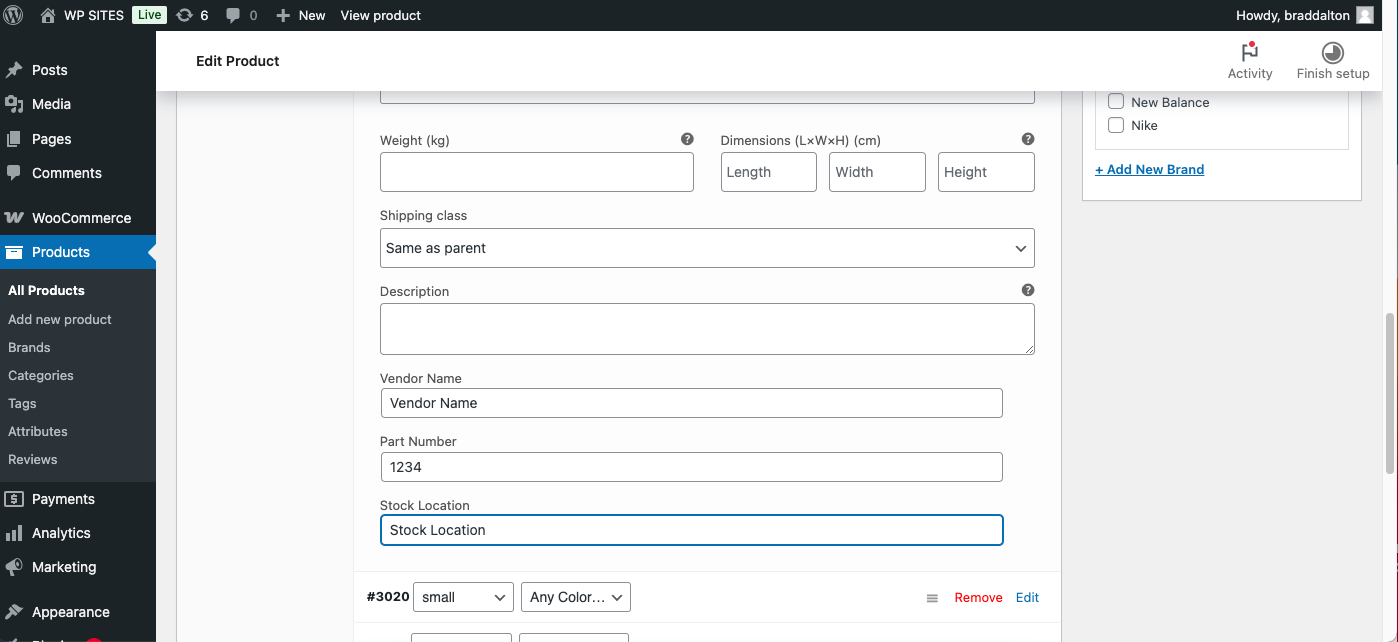Click the Weight field help icon
Image resolution: width=1398 pixels, height=642 pixels.
click(687, 140)
